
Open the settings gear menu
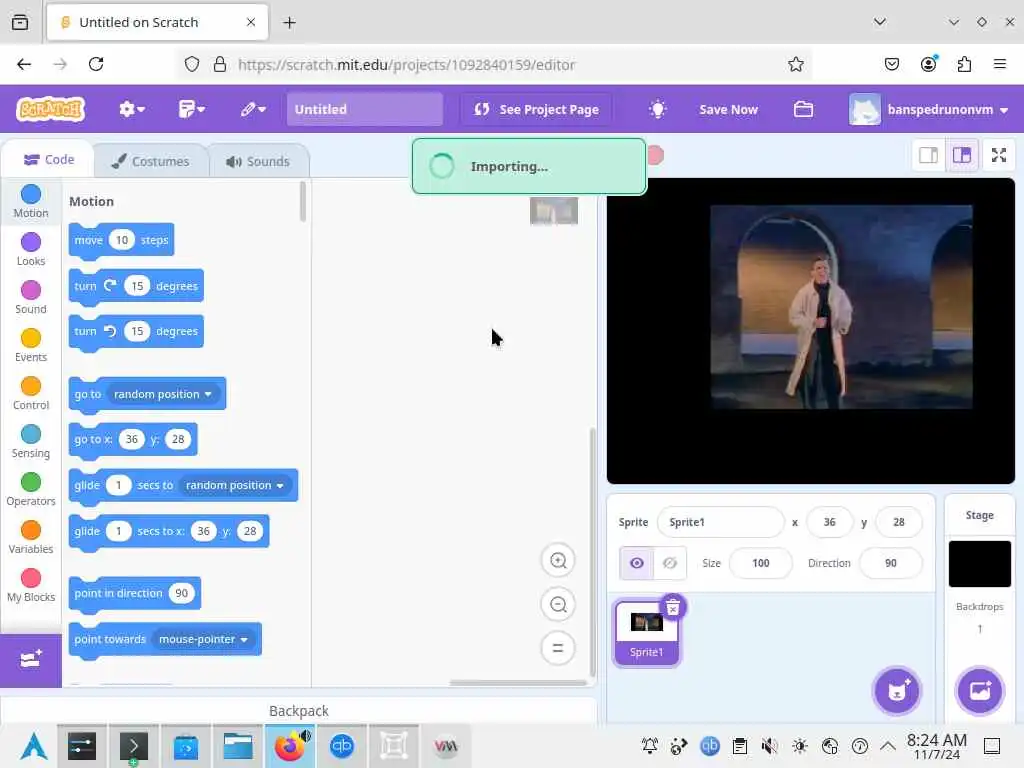pos(131,109)
